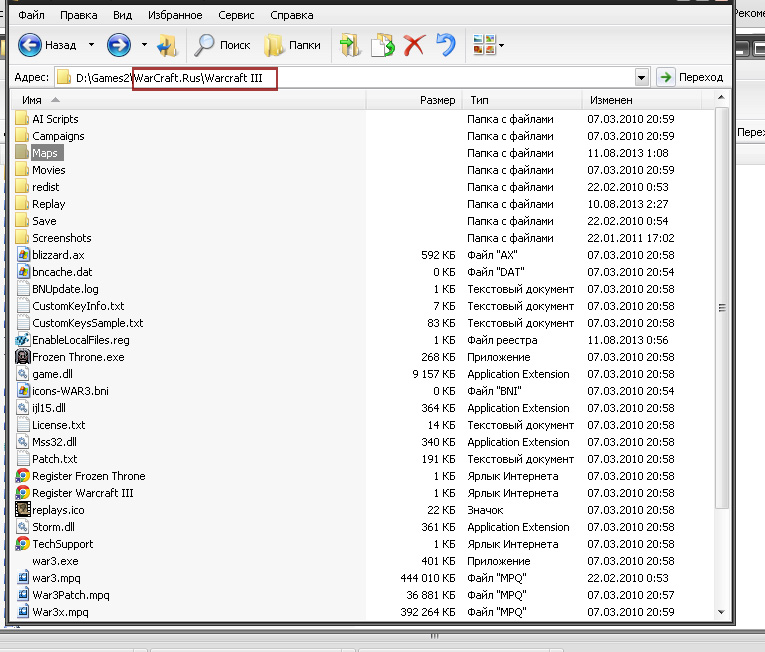Open the Вид menu
The height and width of the screenshot is (652, 765).
(122, 15)
